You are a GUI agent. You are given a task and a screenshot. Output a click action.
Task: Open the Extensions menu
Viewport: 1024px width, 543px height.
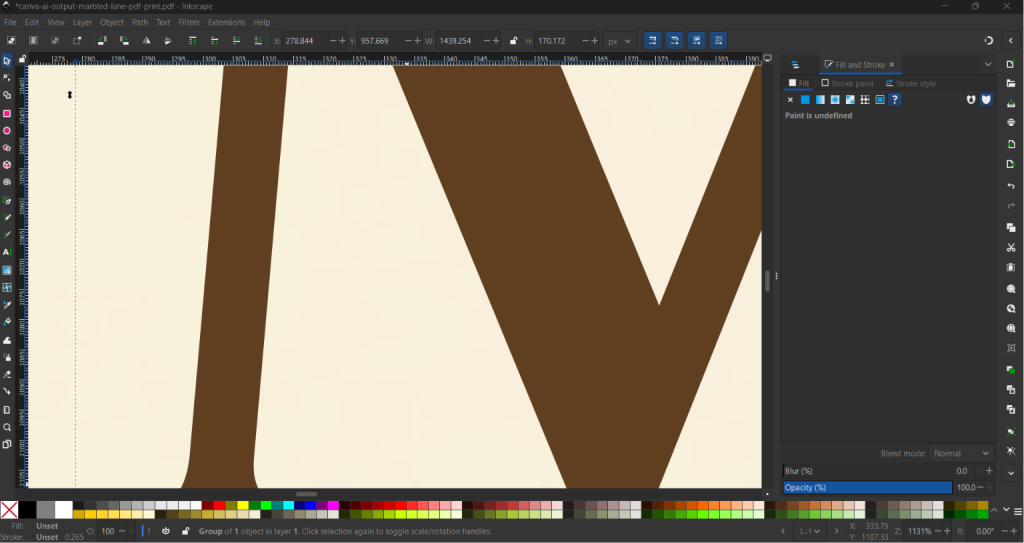pos(226,22)
